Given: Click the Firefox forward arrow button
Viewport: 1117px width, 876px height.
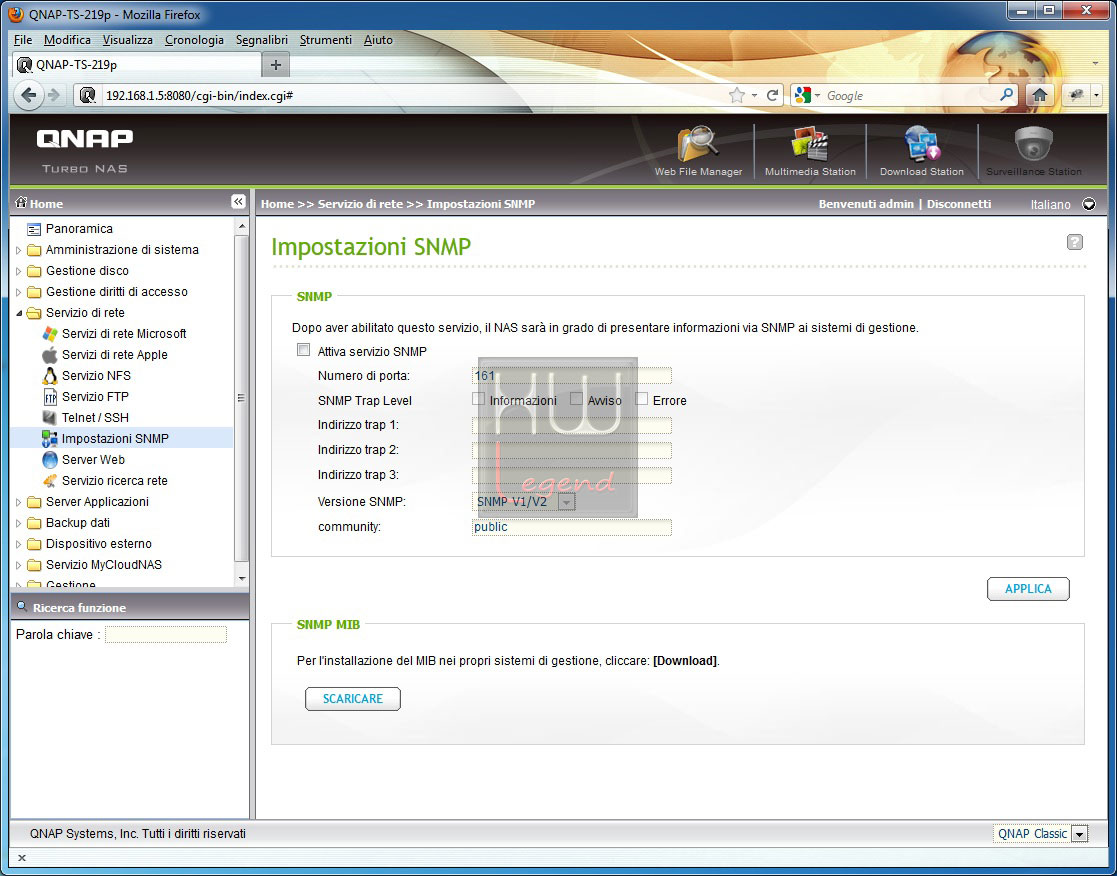Looking at the screenshot, I should pyautogui.click(x=53, y=95).
